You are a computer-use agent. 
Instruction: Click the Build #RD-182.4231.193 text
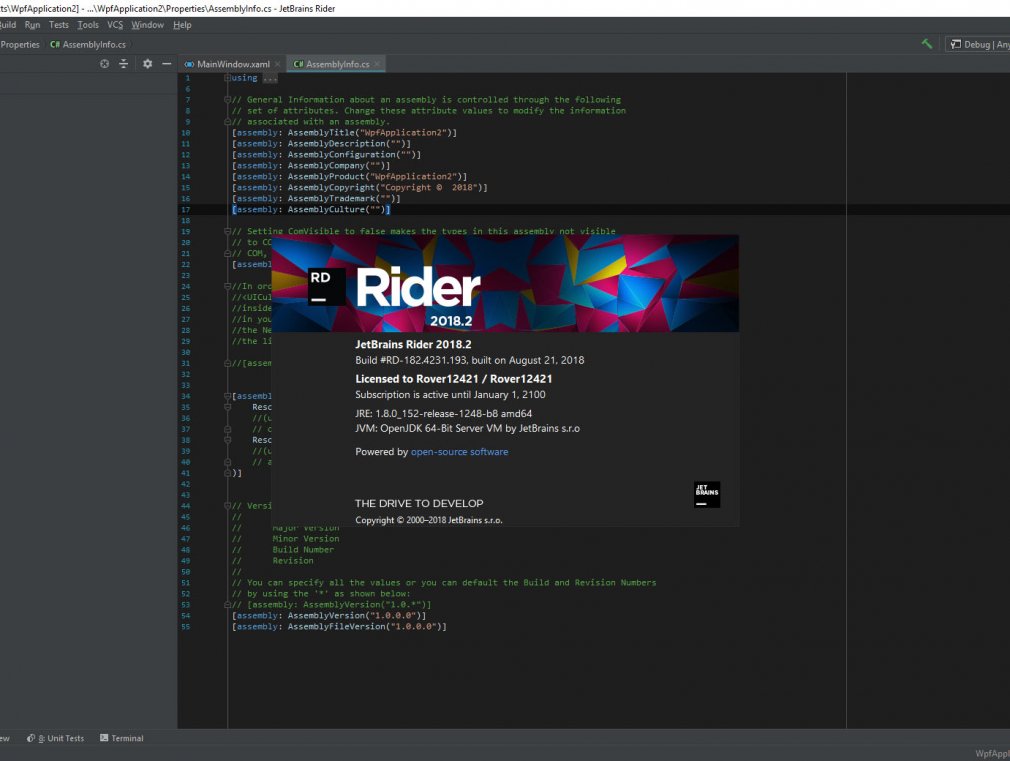coord(470,360)
